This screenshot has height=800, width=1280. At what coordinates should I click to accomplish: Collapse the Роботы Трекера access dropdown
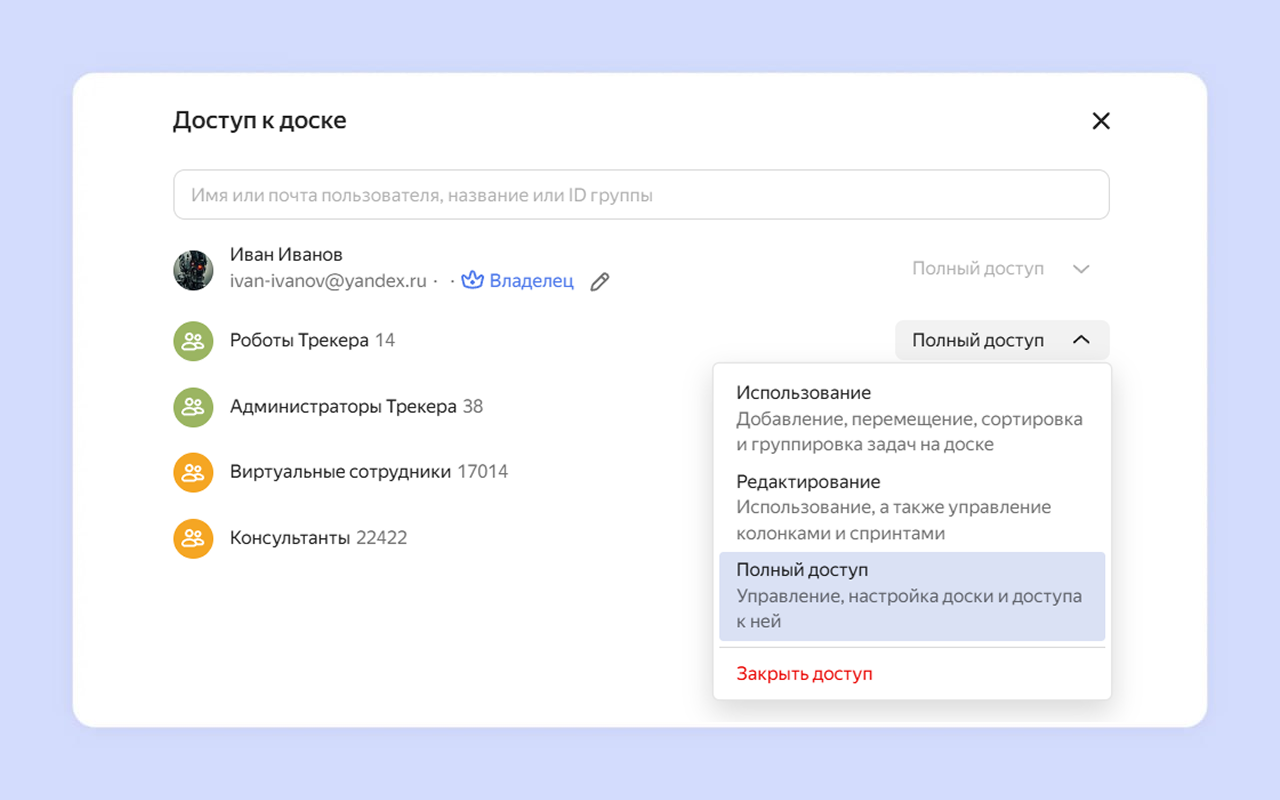tap(1001, 341)
